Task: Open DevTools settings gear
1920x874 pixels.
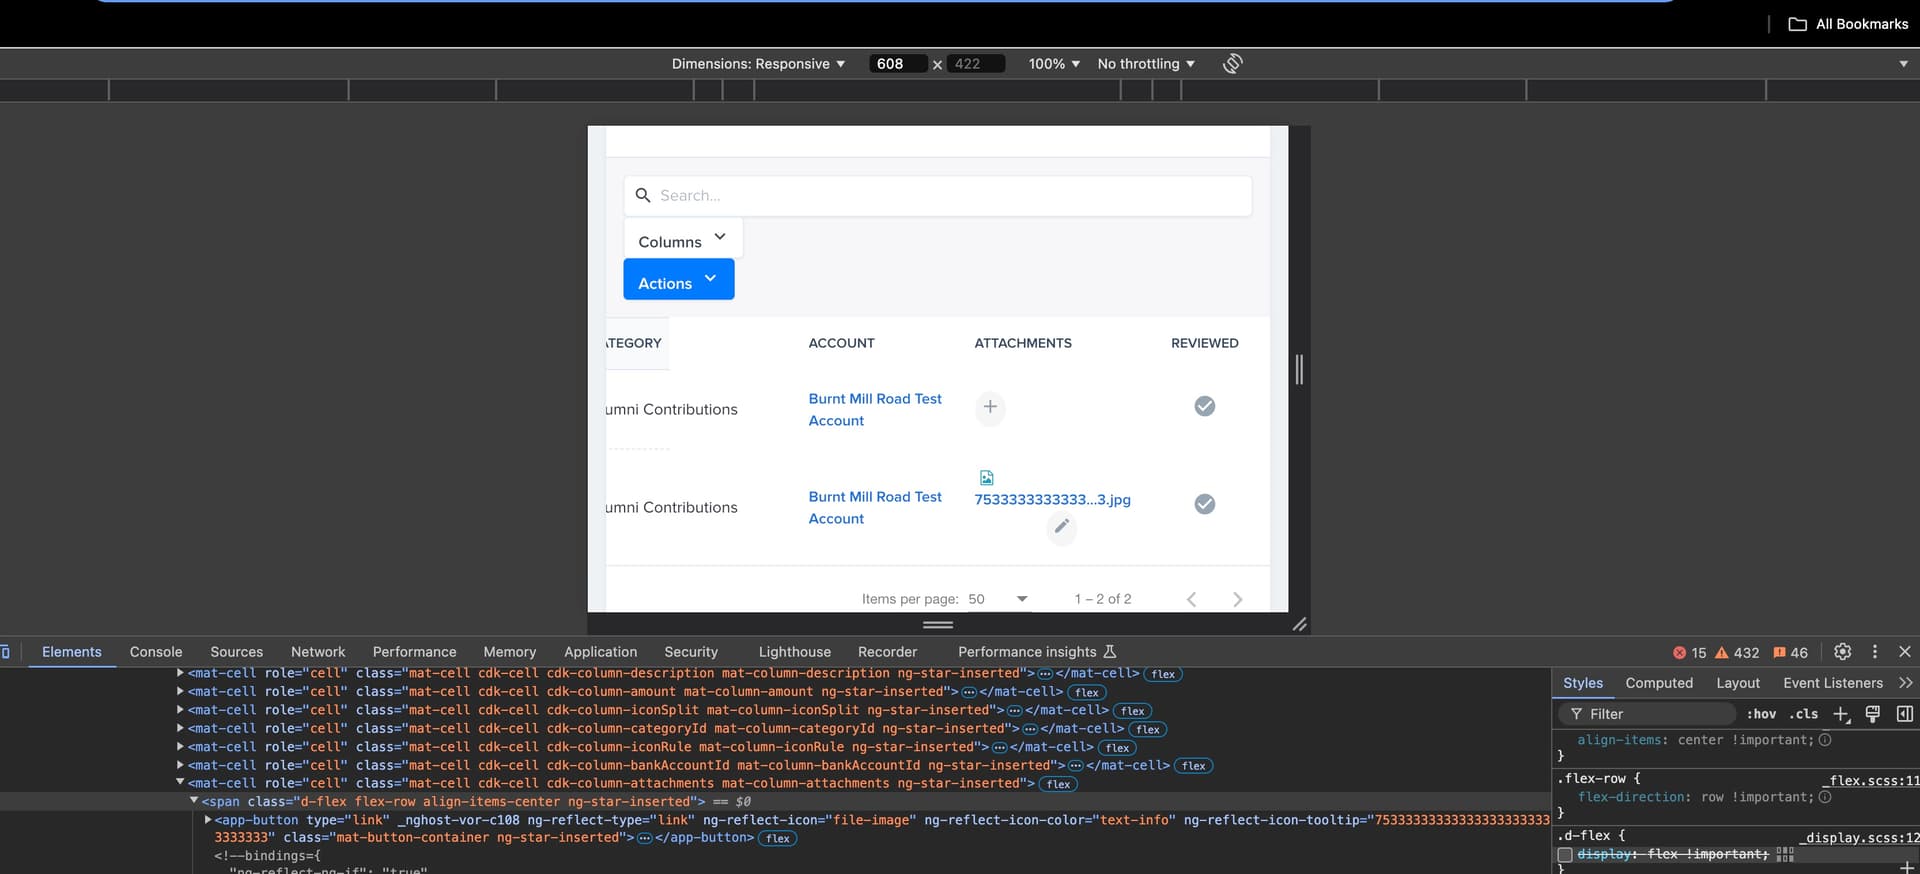Action: point(1843,652)
